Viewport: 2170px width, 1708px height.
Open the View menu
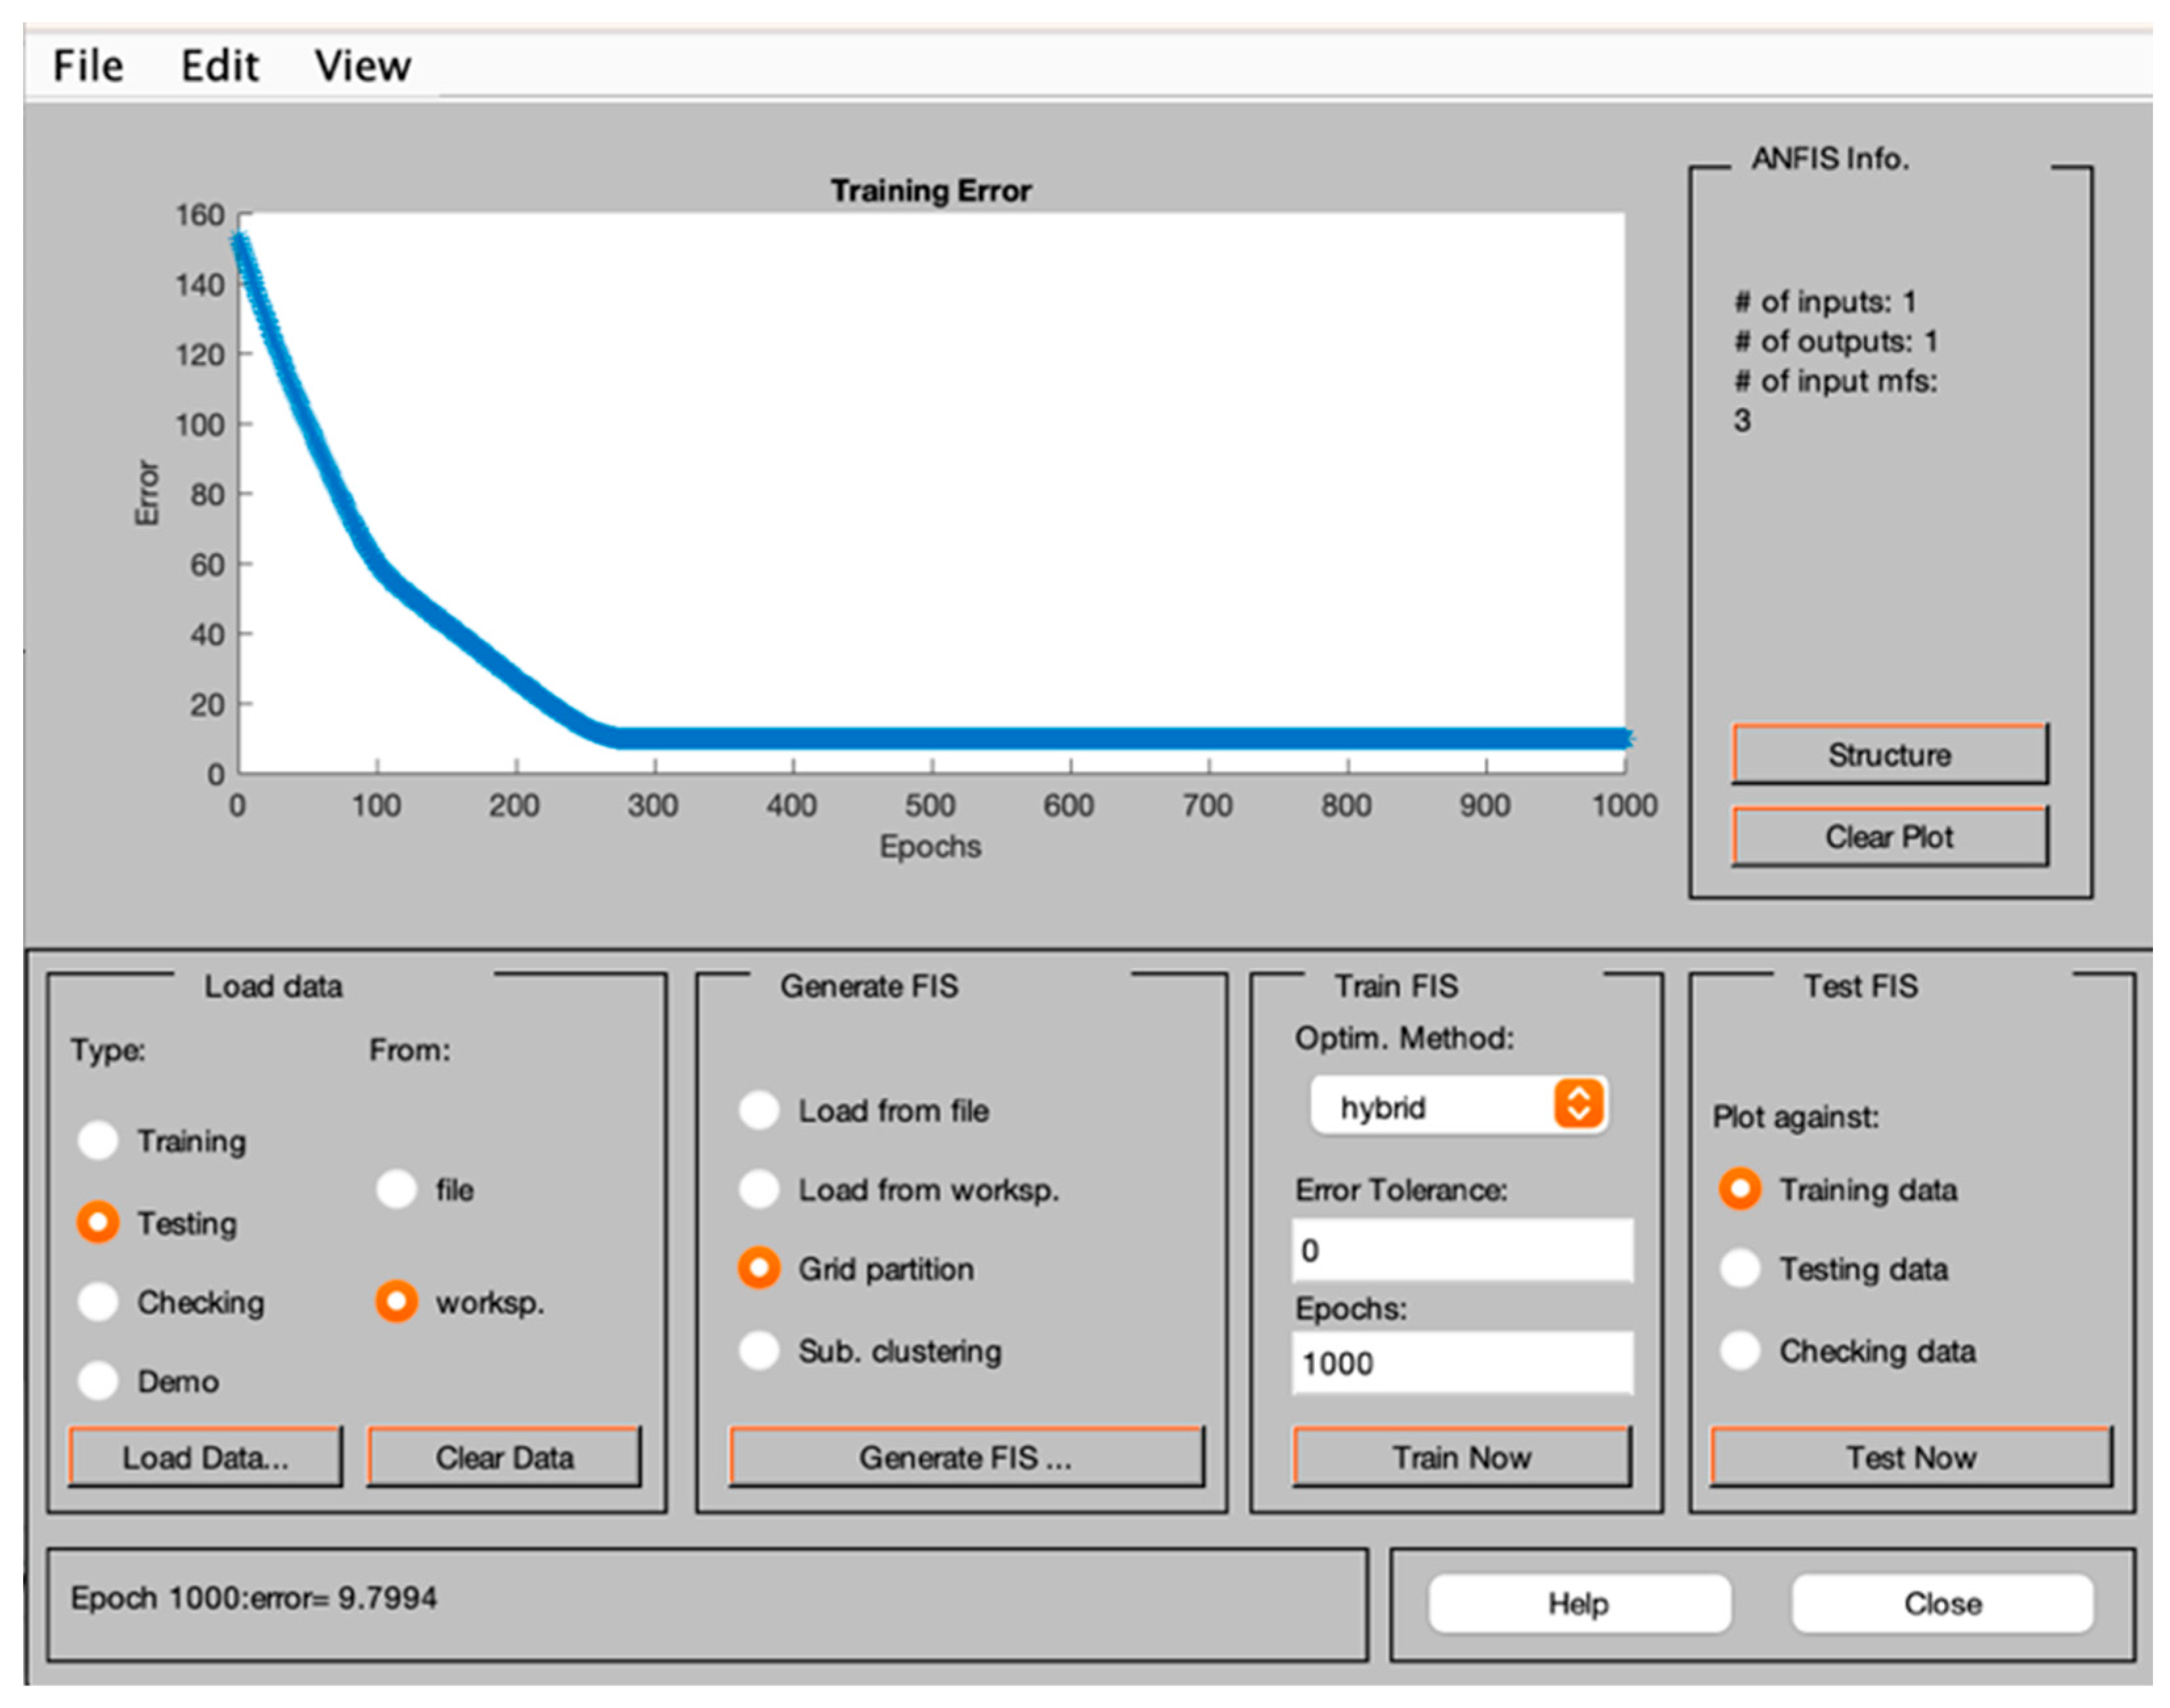[362, 66]
